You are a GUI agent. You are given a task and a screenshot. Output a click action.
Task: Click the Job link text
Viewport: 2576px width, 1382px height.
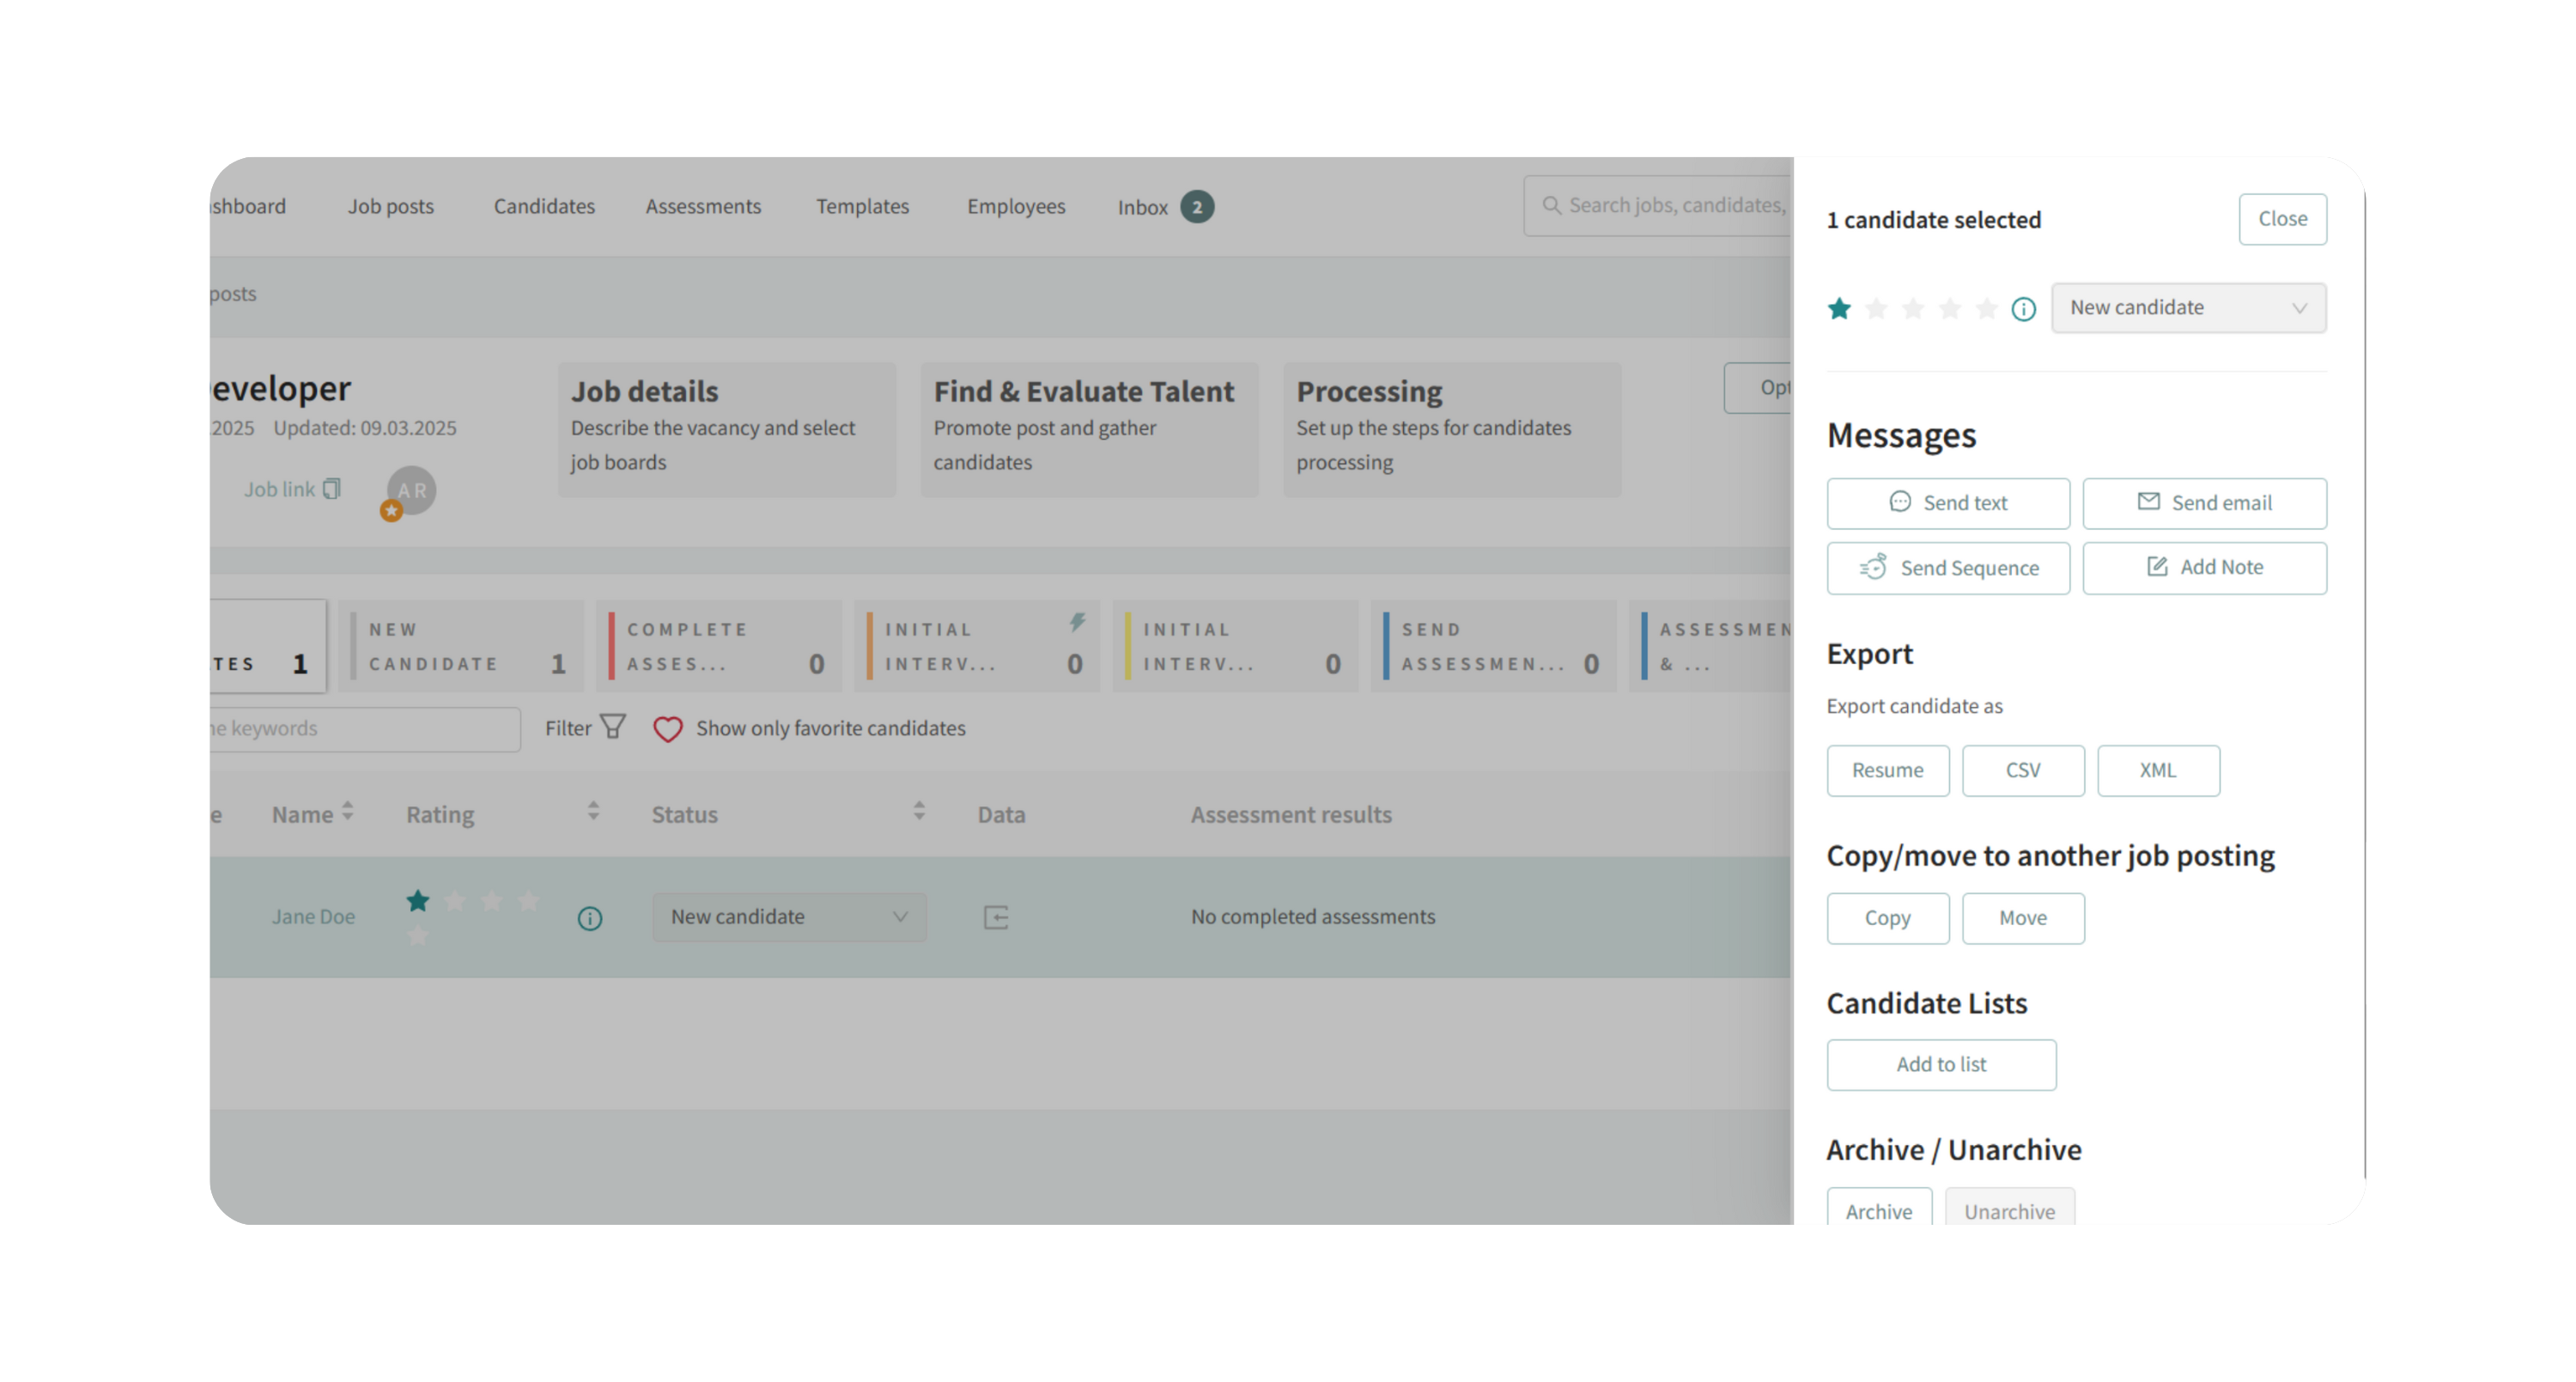tap(279, 489)
